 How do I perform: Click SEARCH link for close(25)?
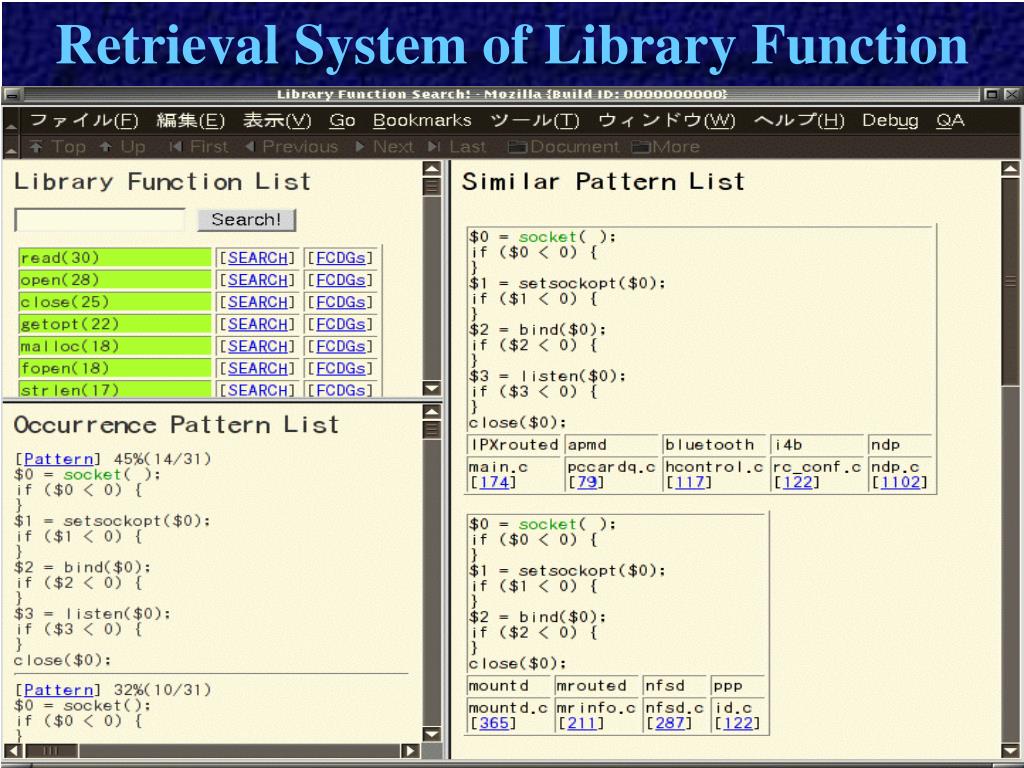click(x=257, y=302)
